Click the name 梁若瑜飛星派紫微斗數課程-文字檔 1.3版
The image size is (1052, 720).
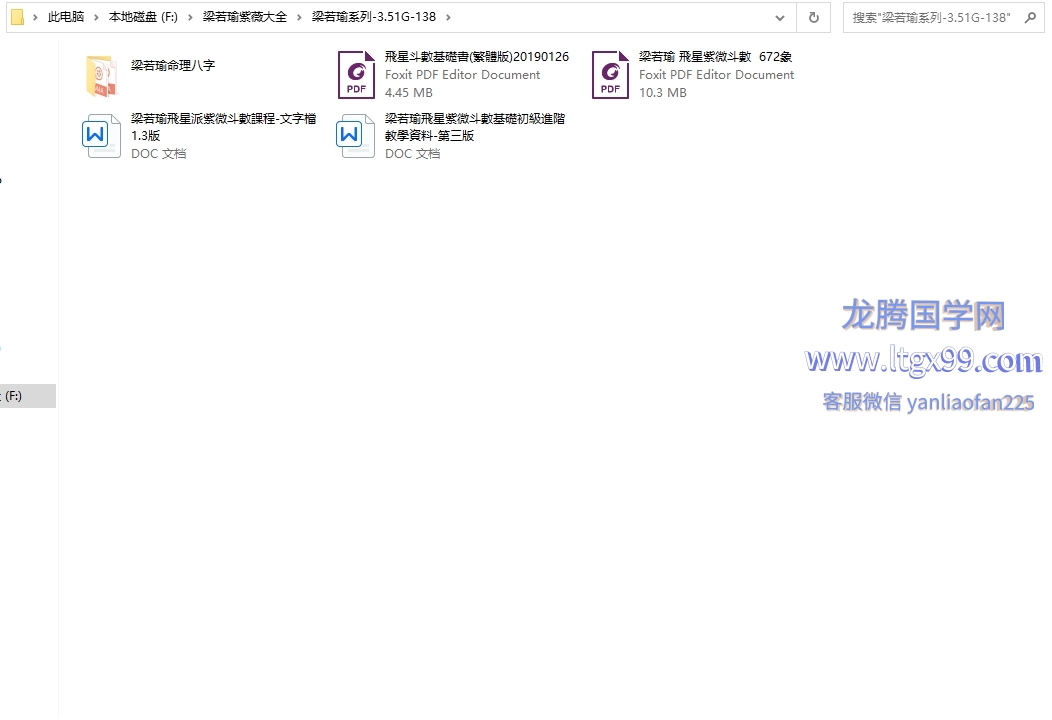[223, 127]
